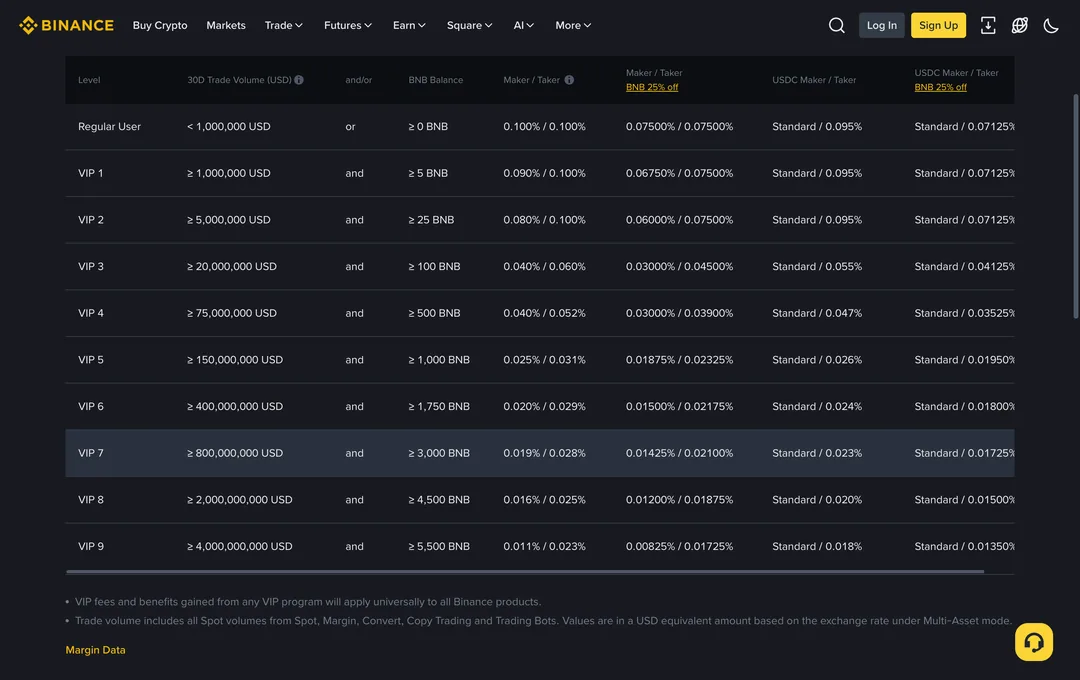
Task: Click the Sign Up button
Action: 938,25
